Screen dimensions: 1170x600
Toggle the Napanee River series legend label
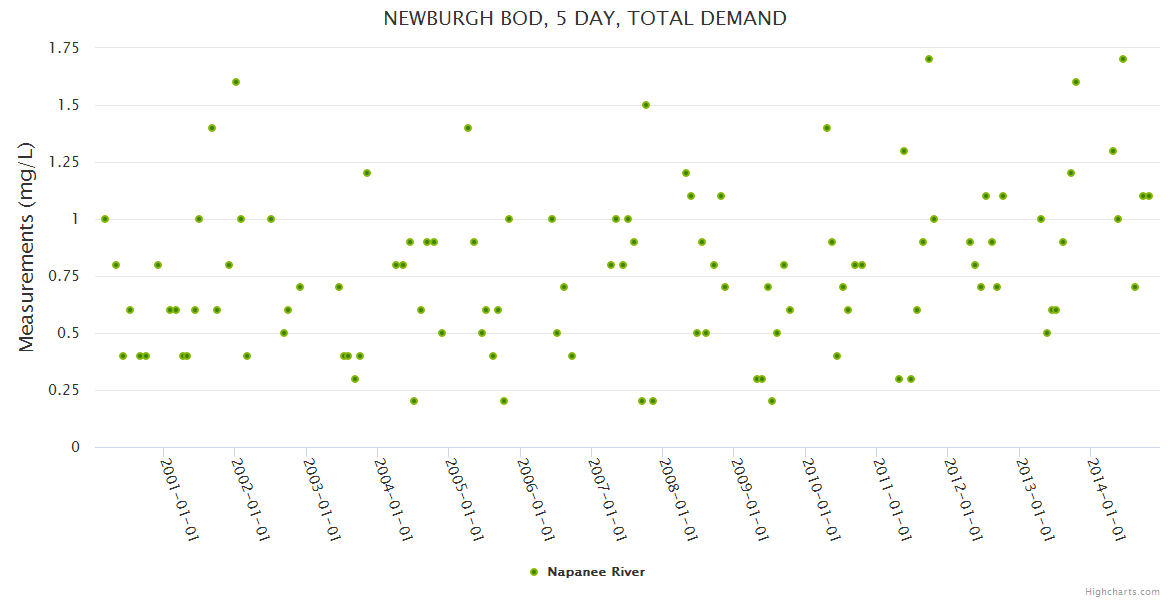click(595, 572)
